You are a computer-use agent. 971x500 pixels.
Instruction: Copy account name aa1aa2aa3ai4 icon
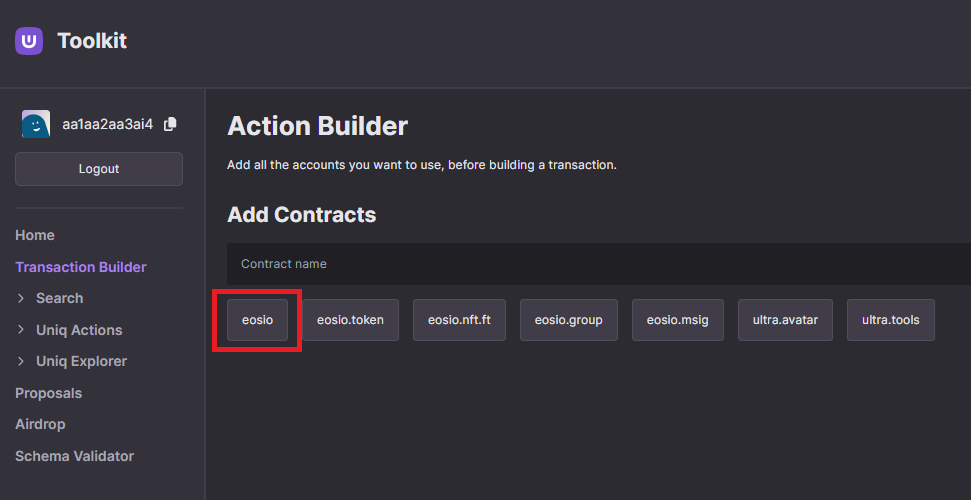click(170, 125)
